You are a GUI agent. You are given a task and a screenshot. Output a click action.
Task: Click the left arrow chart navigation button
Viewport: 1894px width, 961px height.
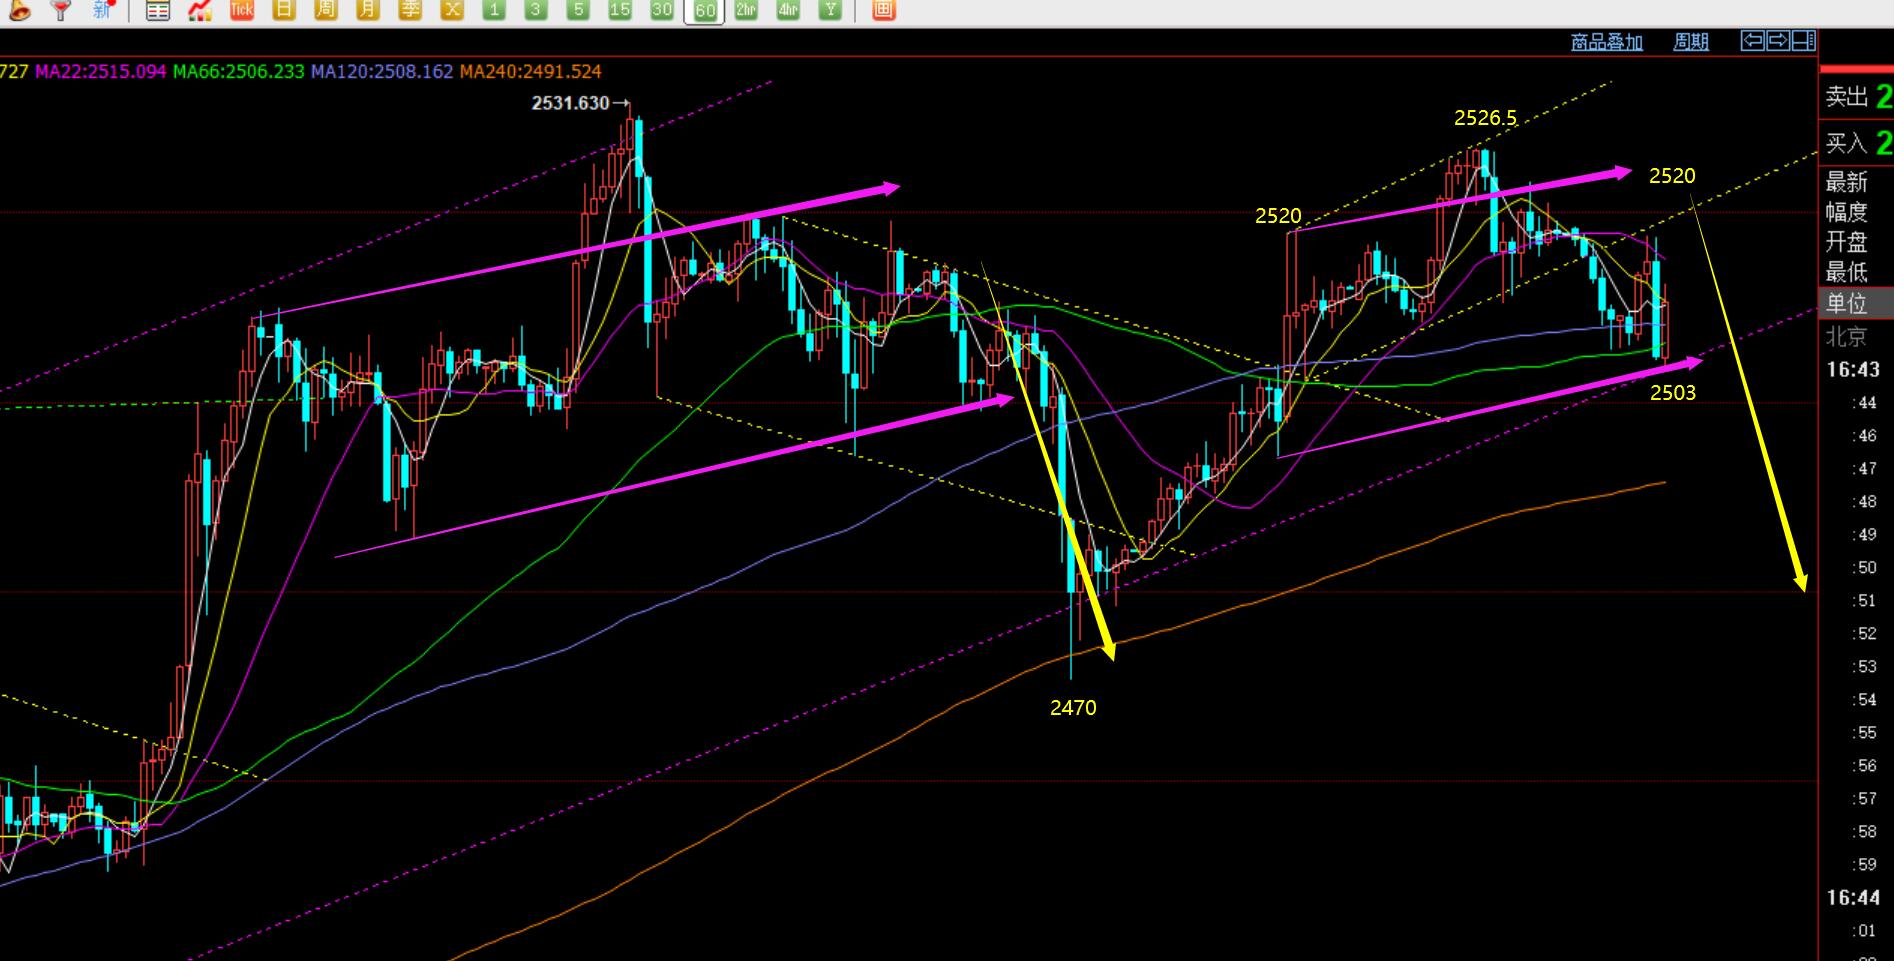coord(1753,40)
